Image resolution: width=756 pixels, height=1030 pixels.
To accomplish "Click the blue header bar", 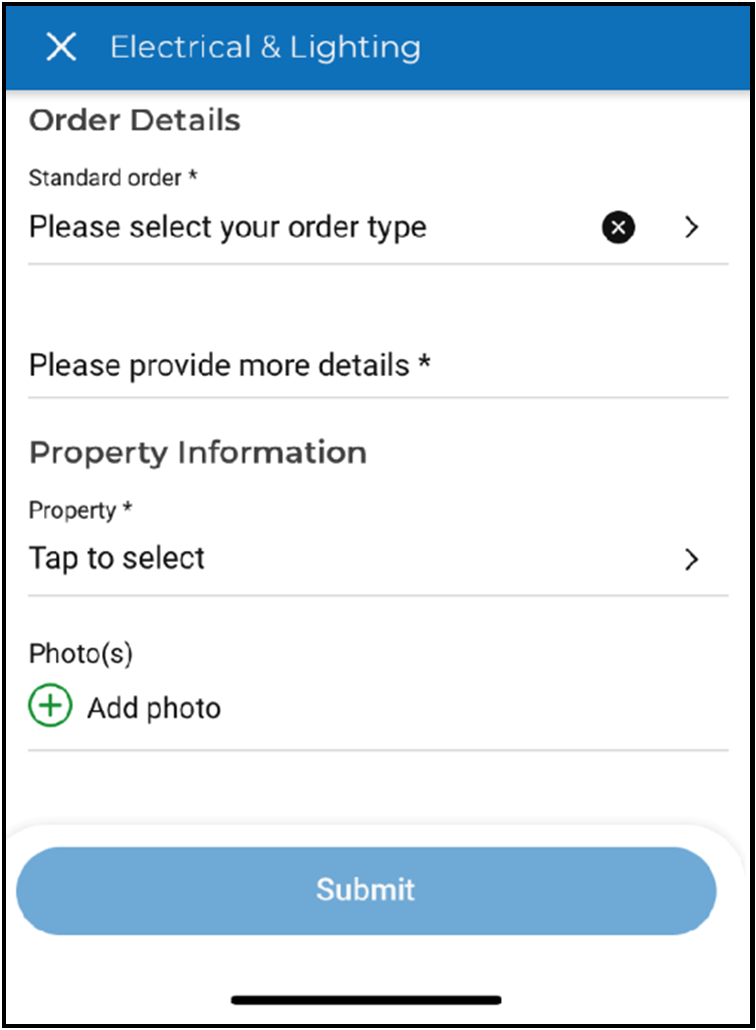I will (580, 47).
